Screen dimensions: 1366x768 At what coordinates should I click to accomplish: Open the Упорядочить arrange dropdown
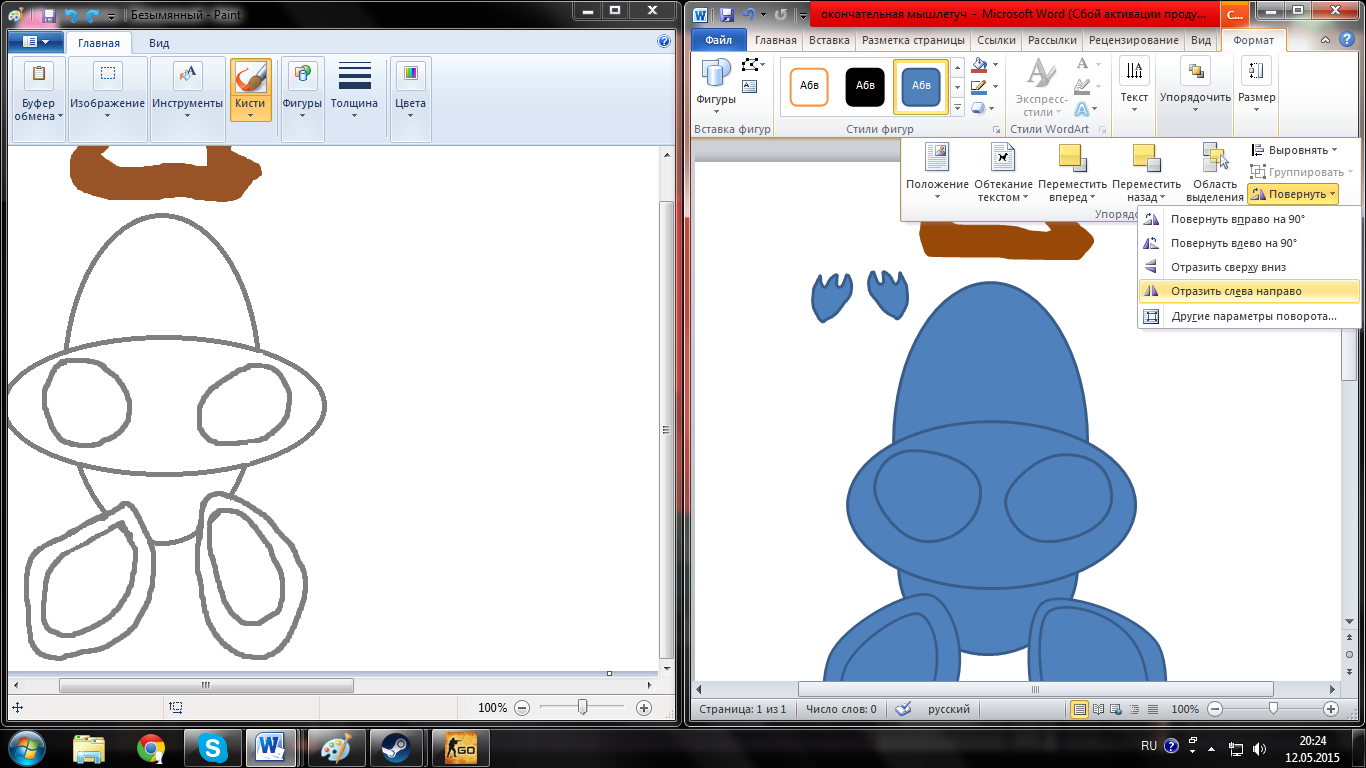tap(1195, 84)
